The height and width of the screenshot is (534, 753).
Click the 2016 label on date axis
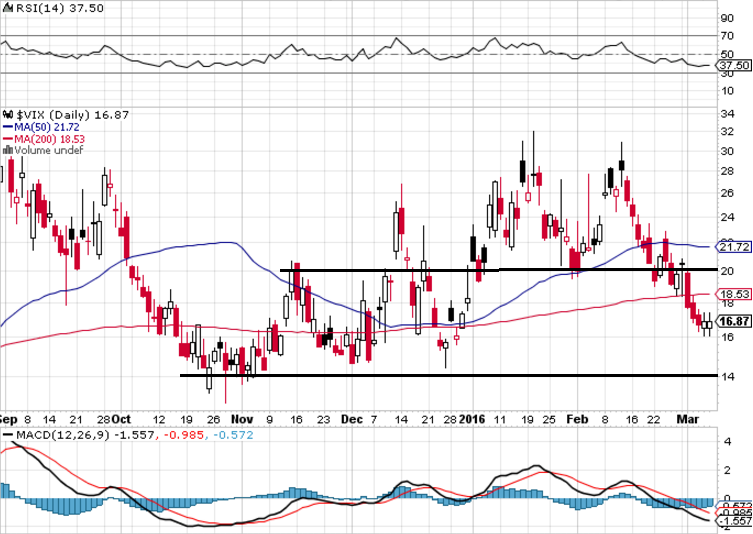pos(472,419)
